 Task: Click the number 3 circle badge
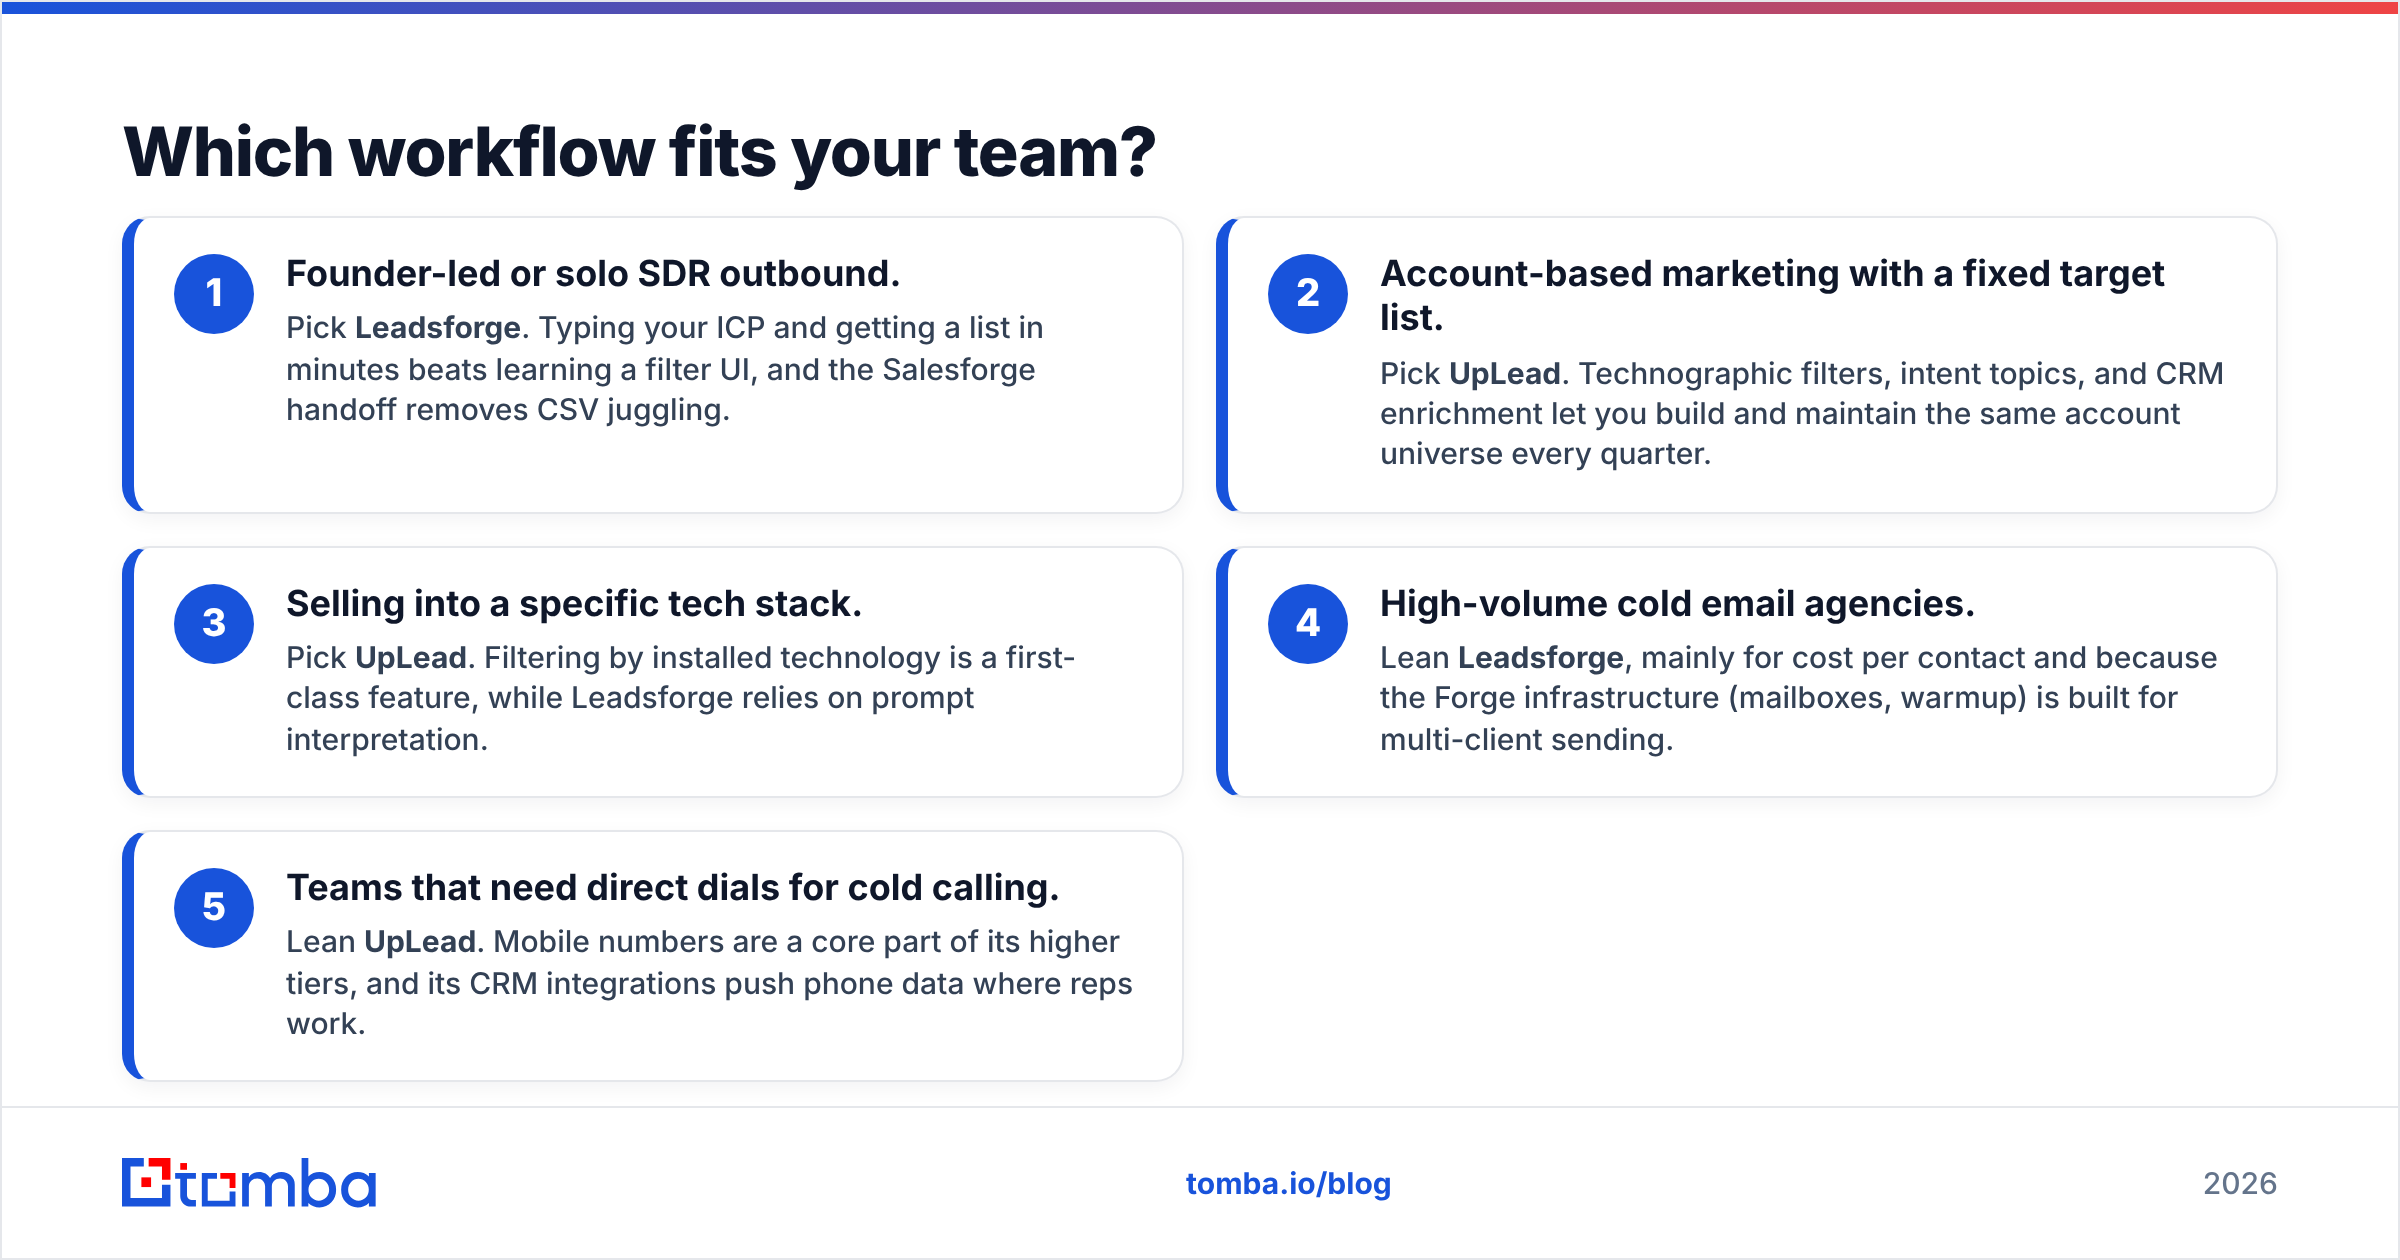pos(214,624)
